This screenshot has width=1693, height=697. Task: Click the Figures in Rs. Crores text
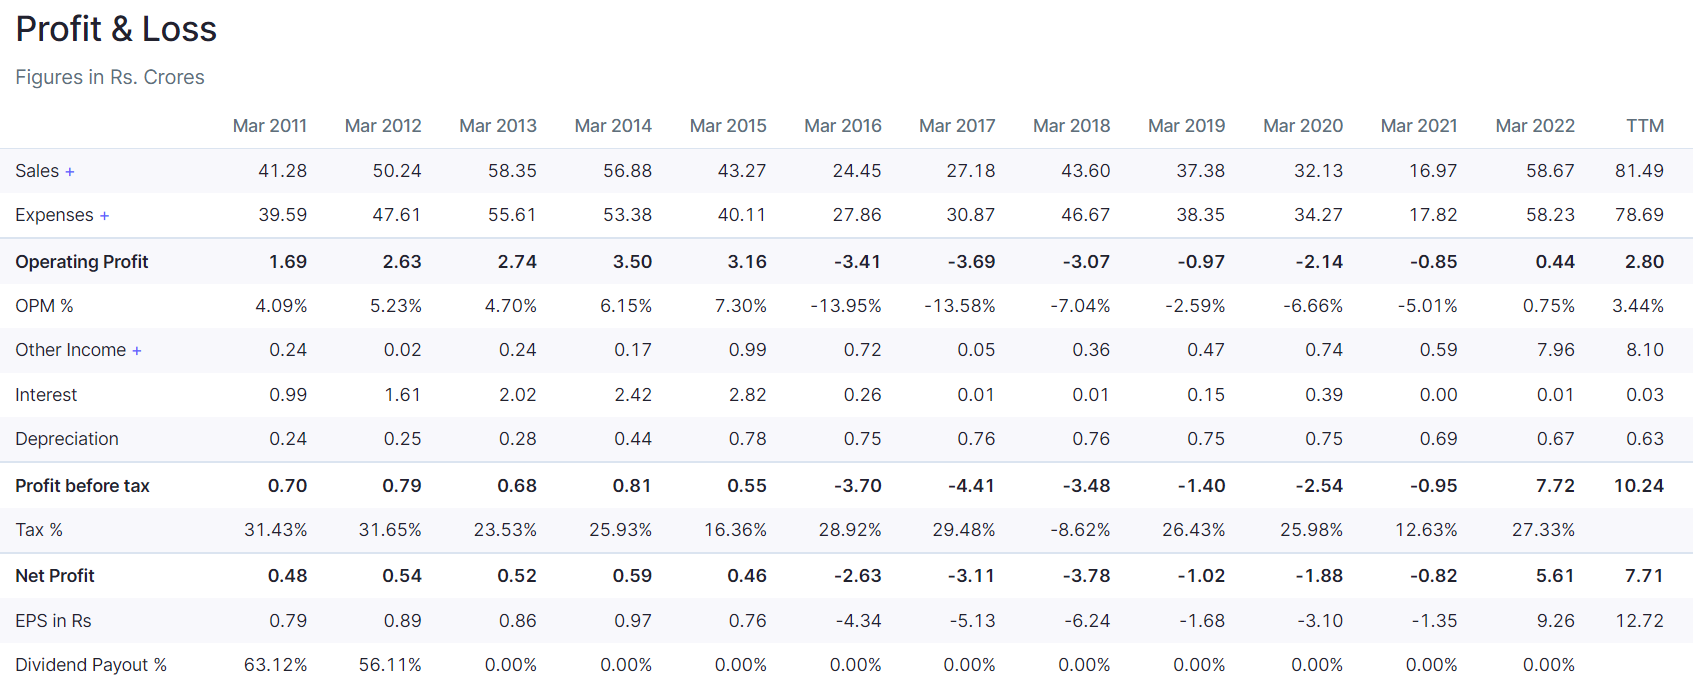tap(110, 77)
